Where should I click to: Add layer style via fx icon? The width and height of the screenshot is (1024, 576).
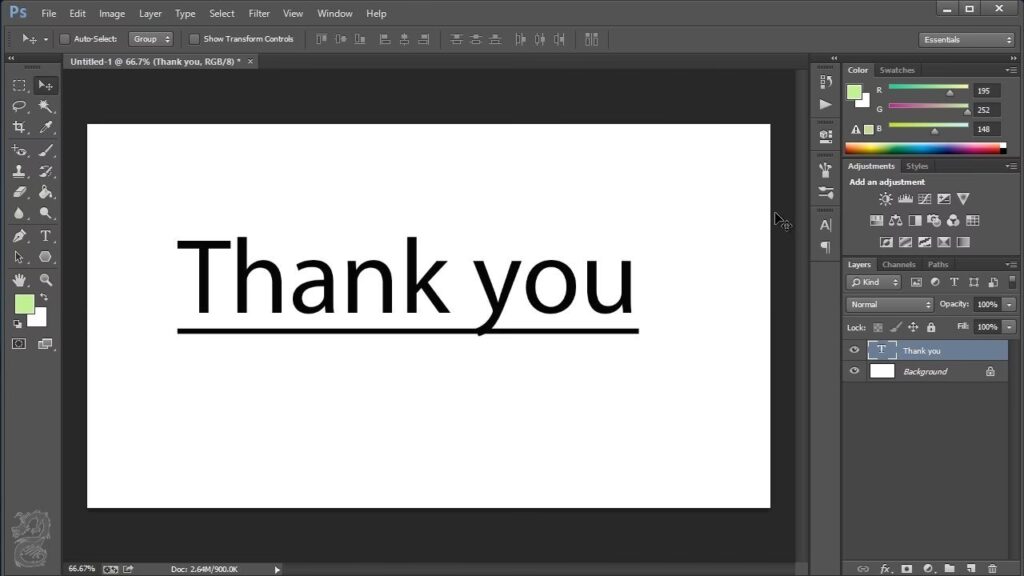[x=885, y=568]
